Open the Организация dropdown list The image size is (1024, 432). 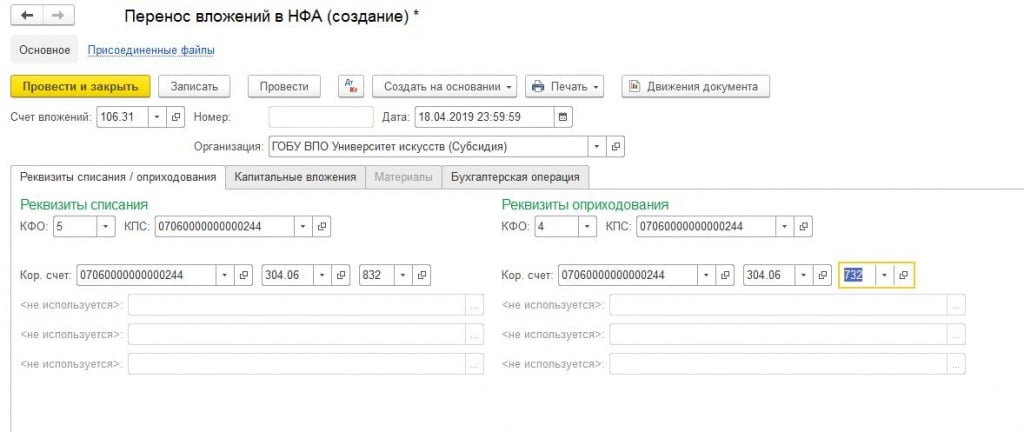597,146
